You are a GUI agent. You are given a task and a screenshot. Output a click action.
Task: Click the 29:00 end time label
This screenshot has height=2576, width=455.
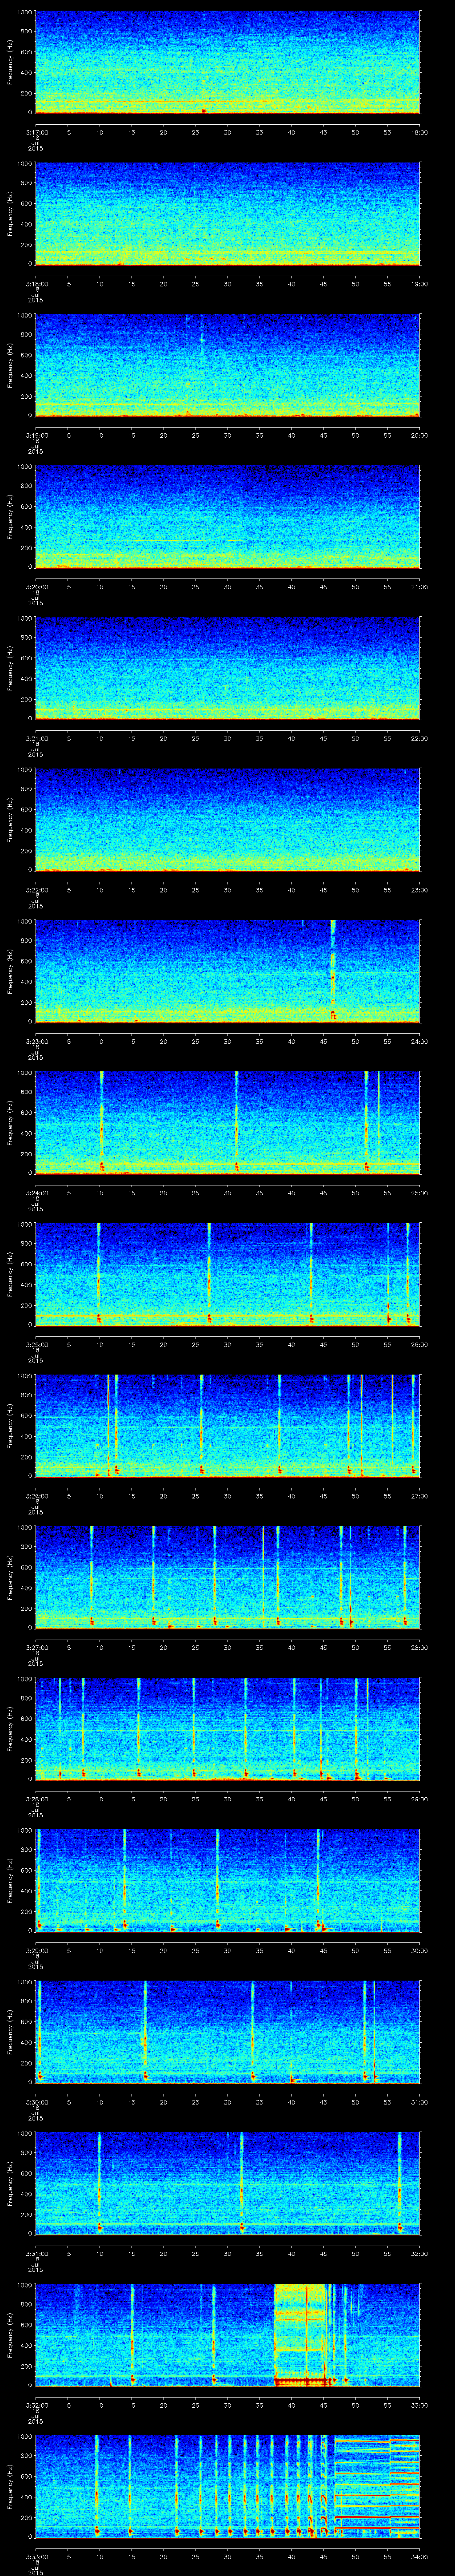coord(419,1799)
